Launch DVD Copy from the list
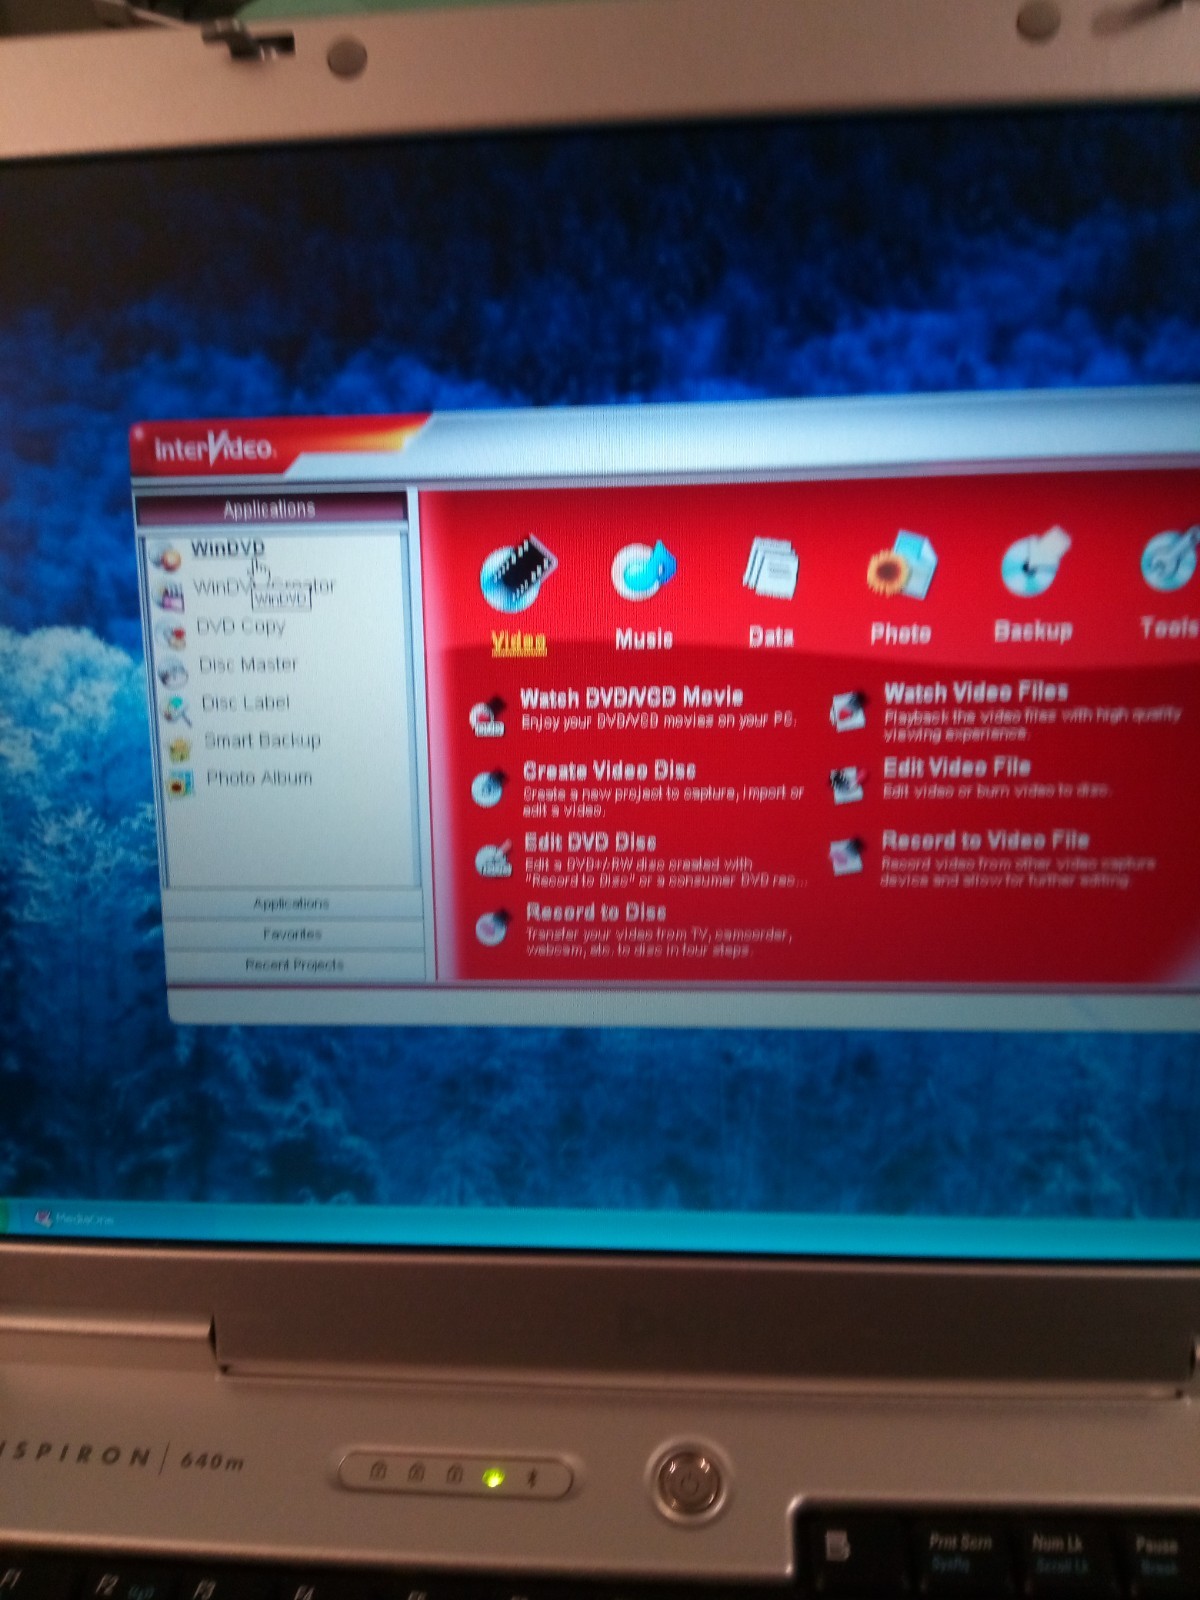Image resolution: width=1200 pixels, height=1600 pixels. point(241,626)
